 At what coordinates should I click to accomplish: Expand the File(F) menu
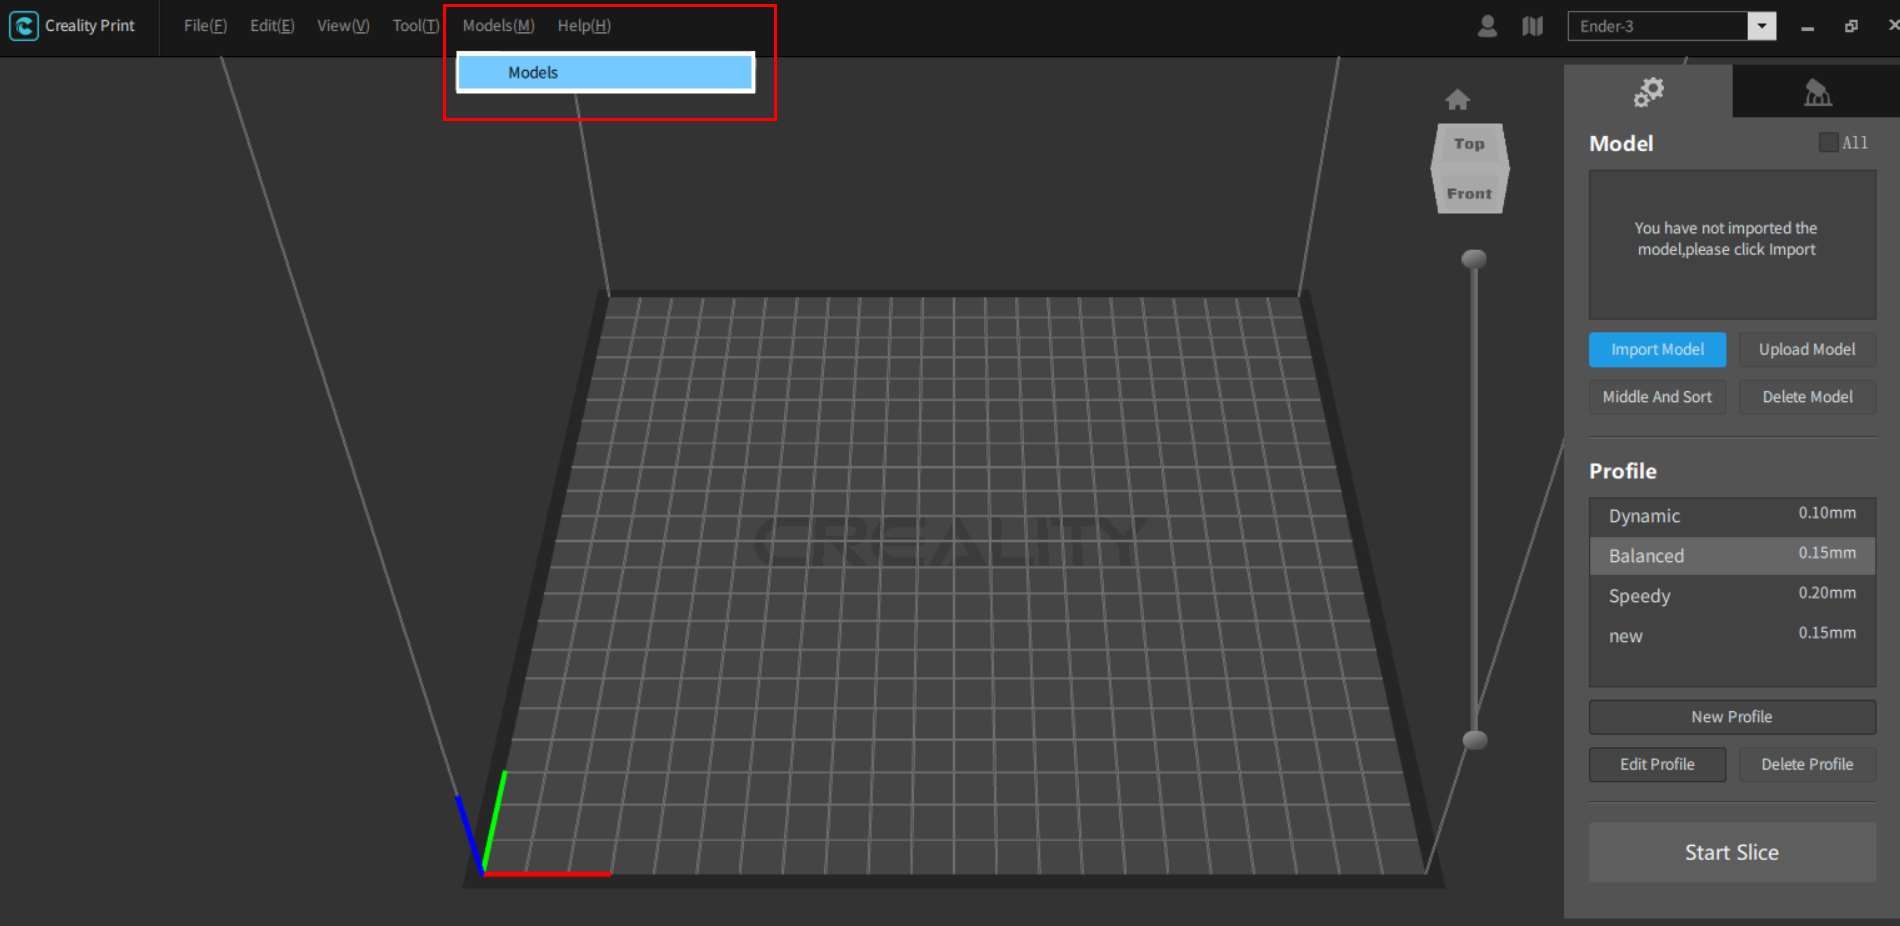[204, 25]
